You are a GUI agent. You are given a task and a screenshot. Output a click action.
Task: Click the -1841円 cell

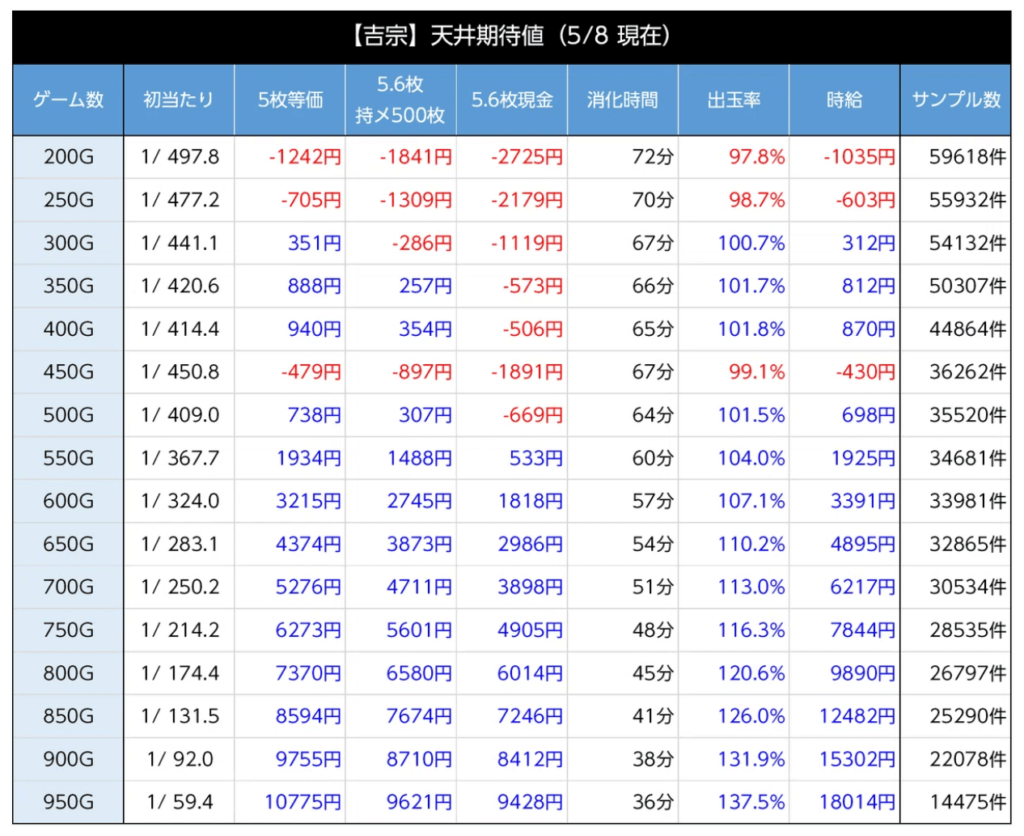pyautogui.click(x=416, y=157)
